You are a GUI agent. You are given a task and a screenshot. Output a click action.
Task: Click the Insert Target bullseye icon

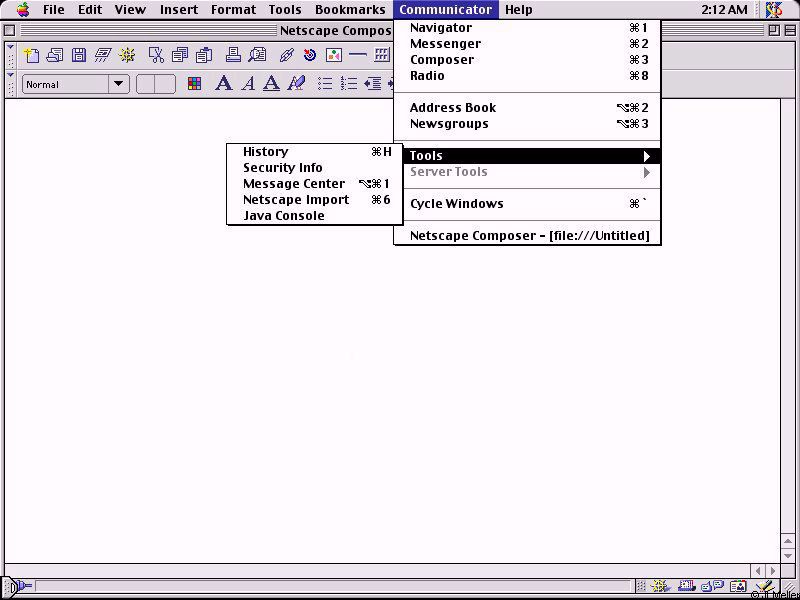(x=310, y=55)
